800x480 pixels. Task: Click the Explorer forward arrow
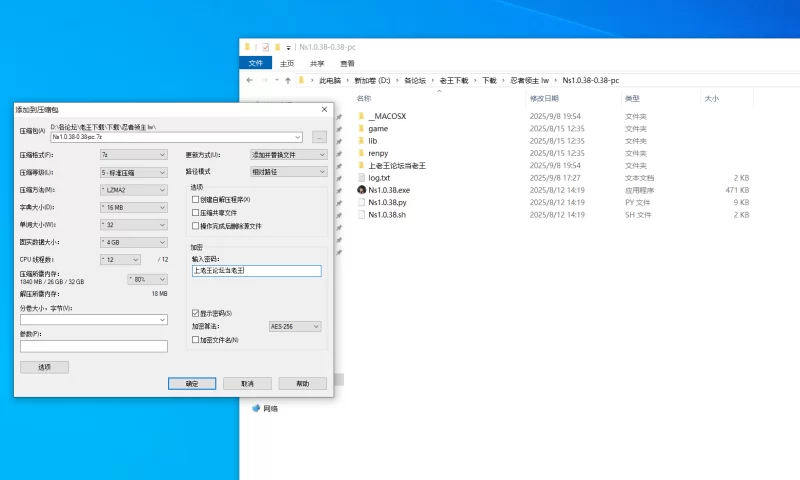point(265,80)
